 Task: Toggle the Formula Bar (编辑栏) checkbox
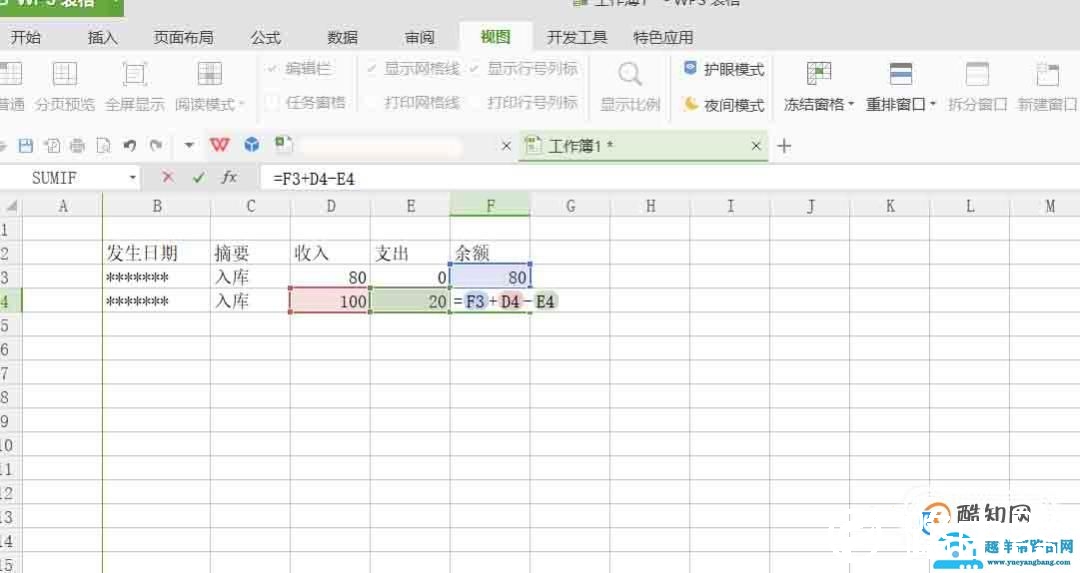272,68
